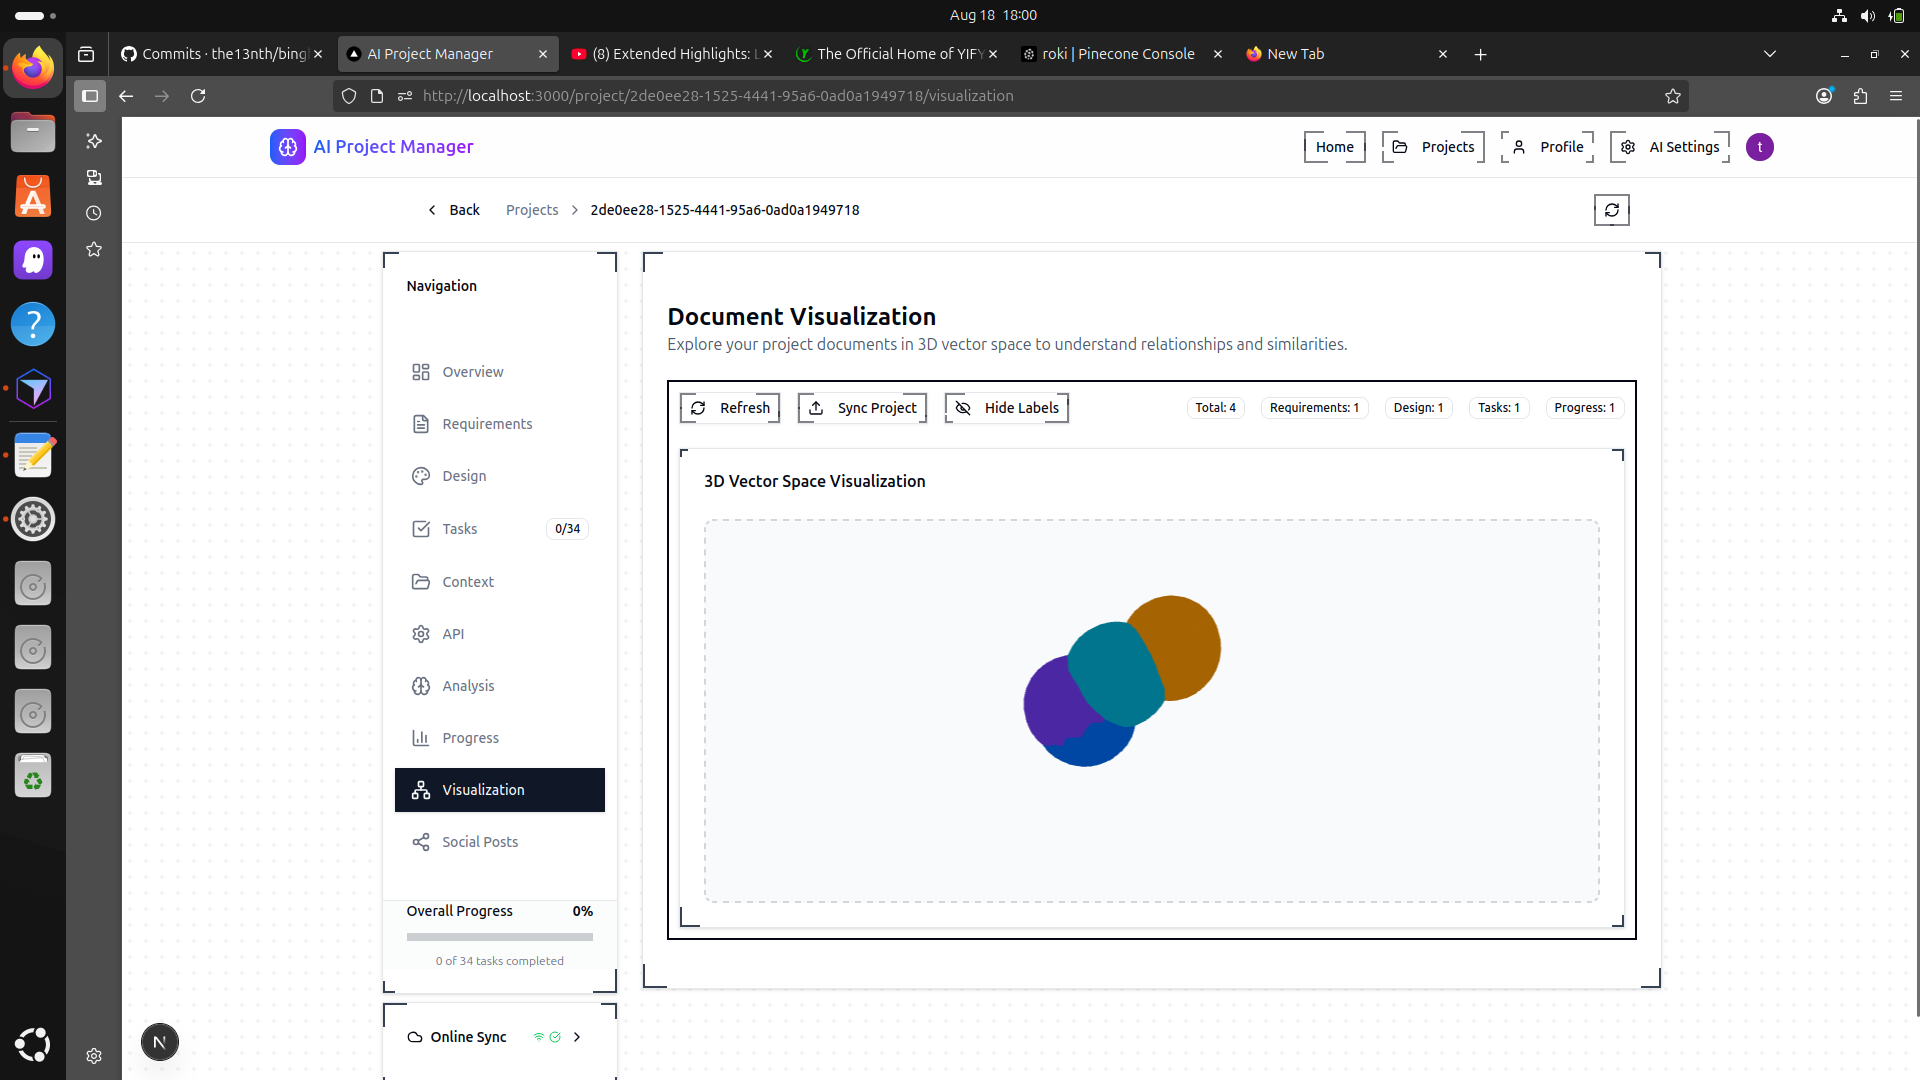Viewport: 1920px width, 1080px height.
Task: Toggle Hide Labels in visualization
Action: (x=1006, y=408)
